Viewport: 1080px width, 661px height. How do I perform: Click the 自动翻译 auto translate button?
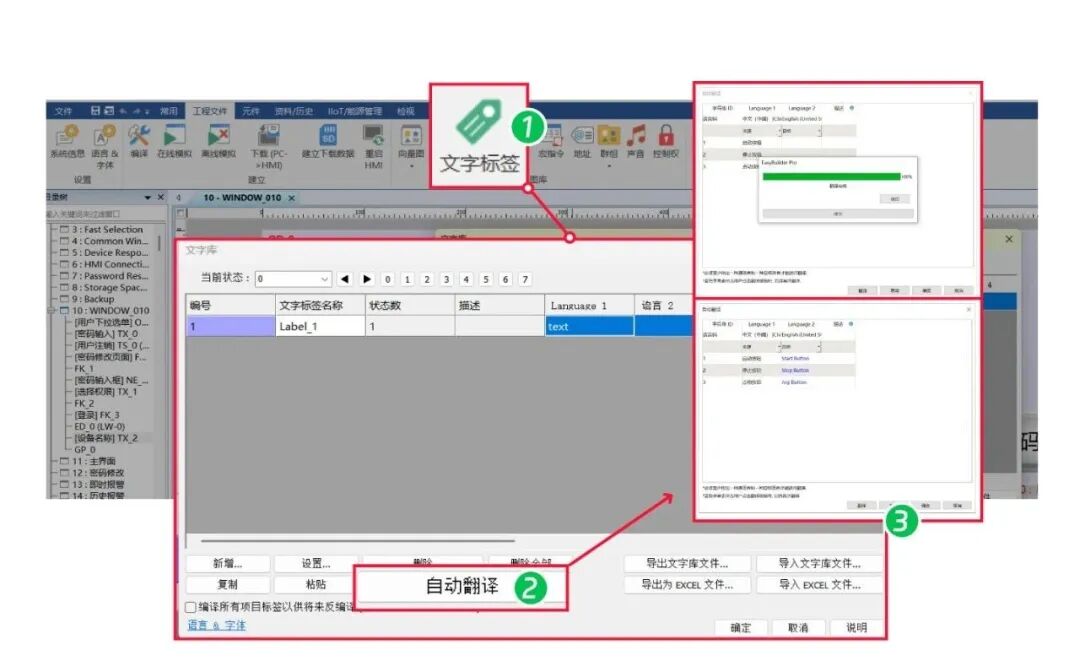point(461,587)
